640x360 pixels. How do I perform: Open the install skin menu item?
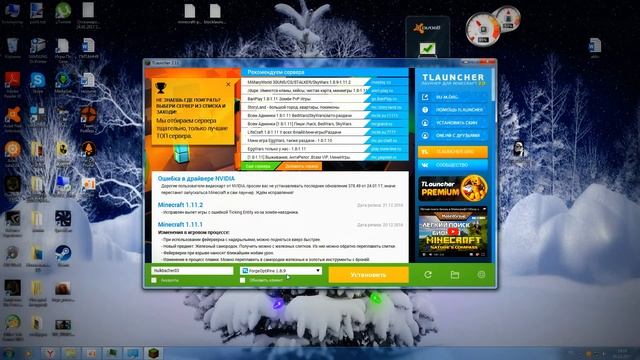point(452,122)
